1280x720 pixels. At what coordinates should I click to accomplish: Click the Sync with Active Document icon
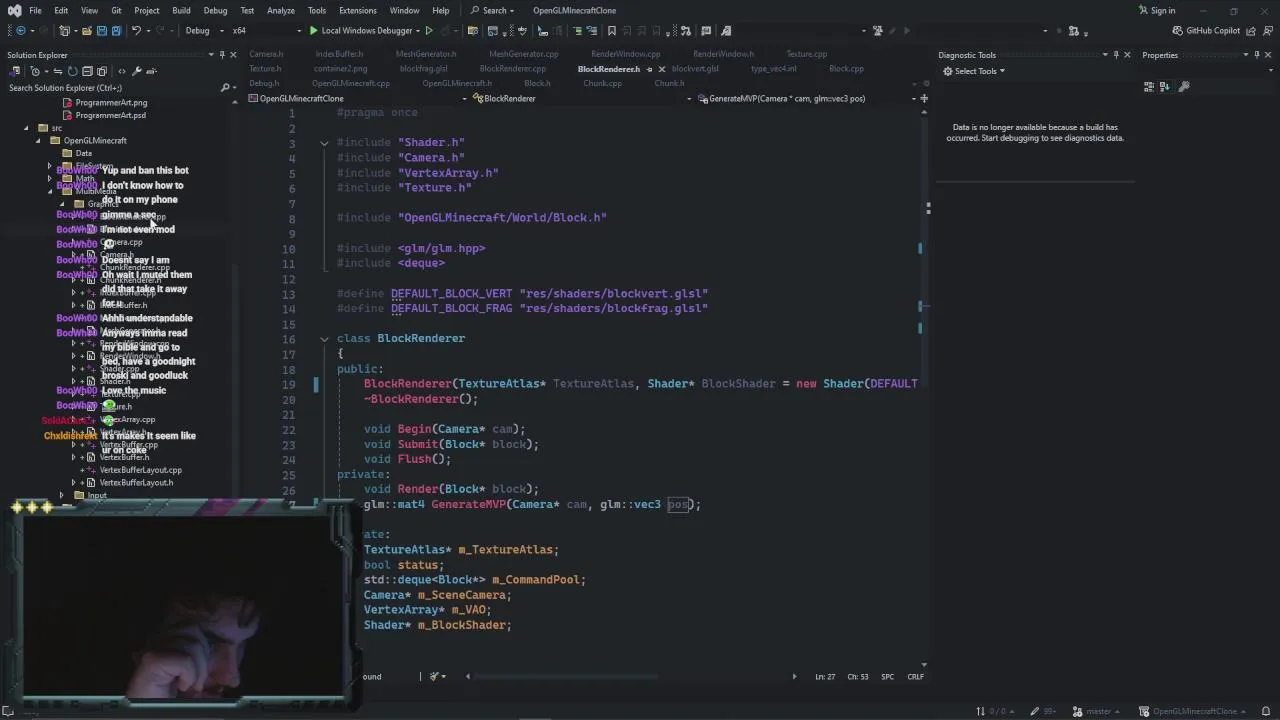(57, 71)
